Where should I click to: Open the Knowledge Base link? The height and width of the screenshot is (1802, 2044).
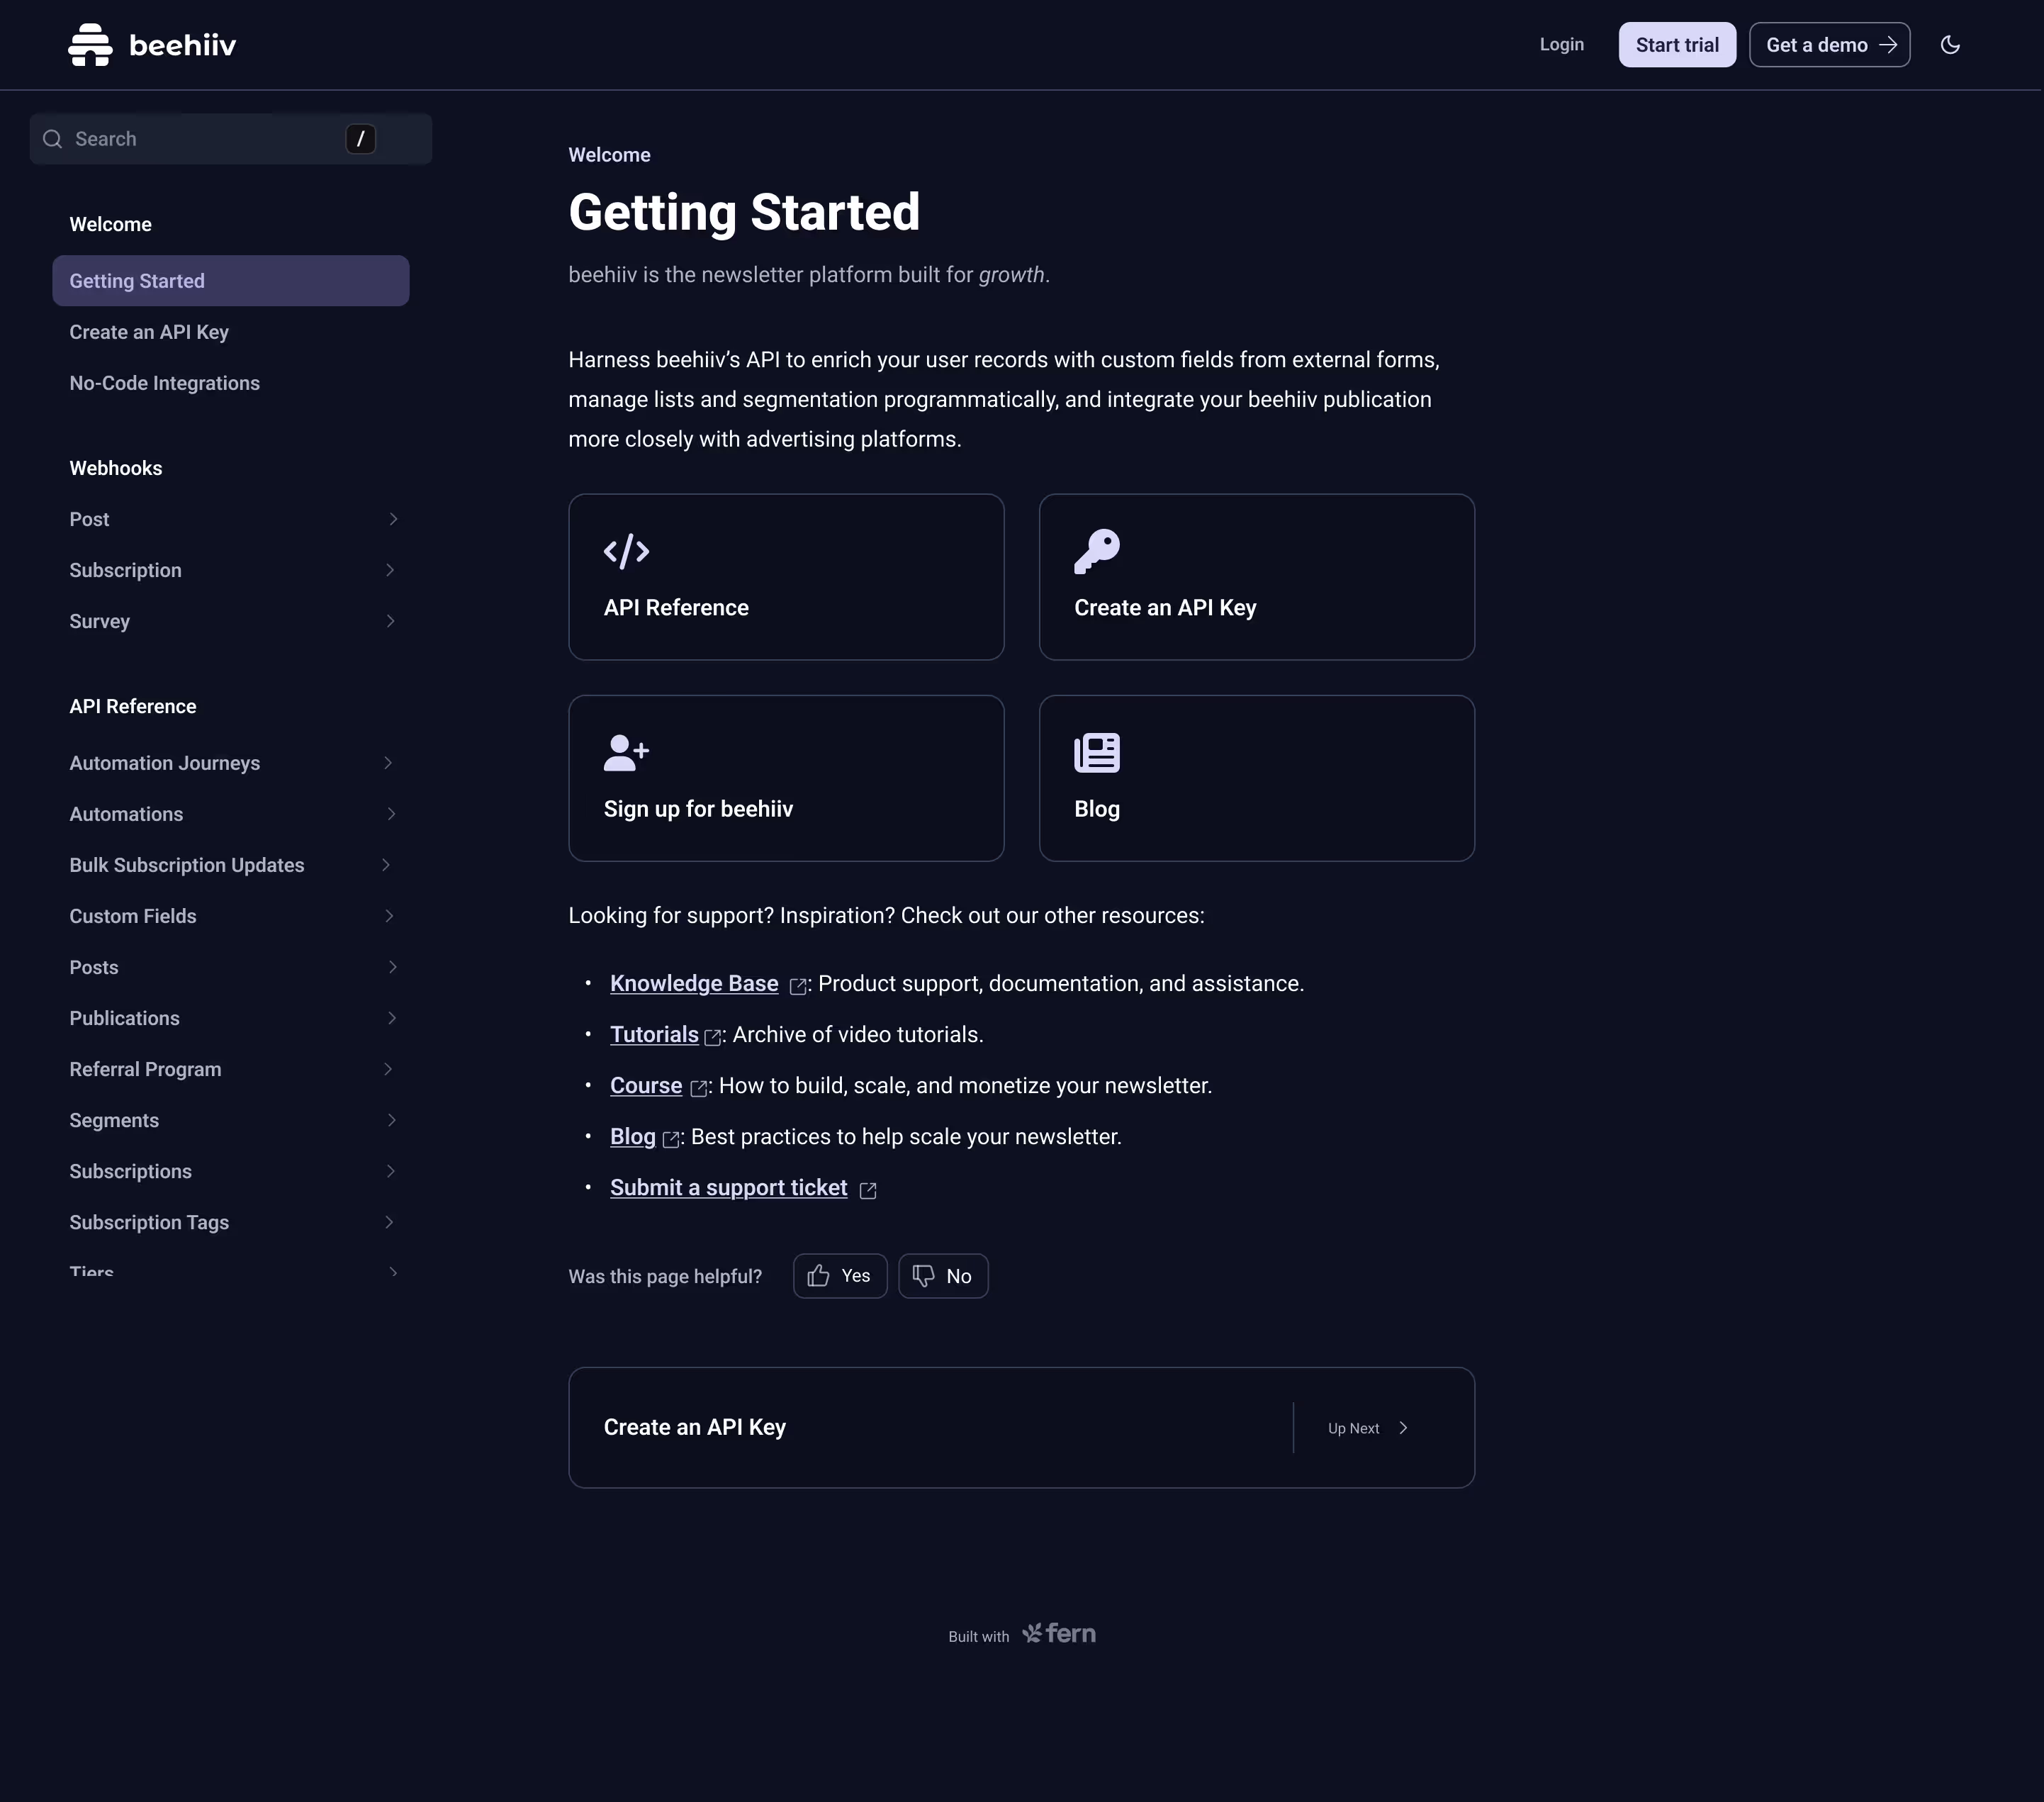[693, 984]
